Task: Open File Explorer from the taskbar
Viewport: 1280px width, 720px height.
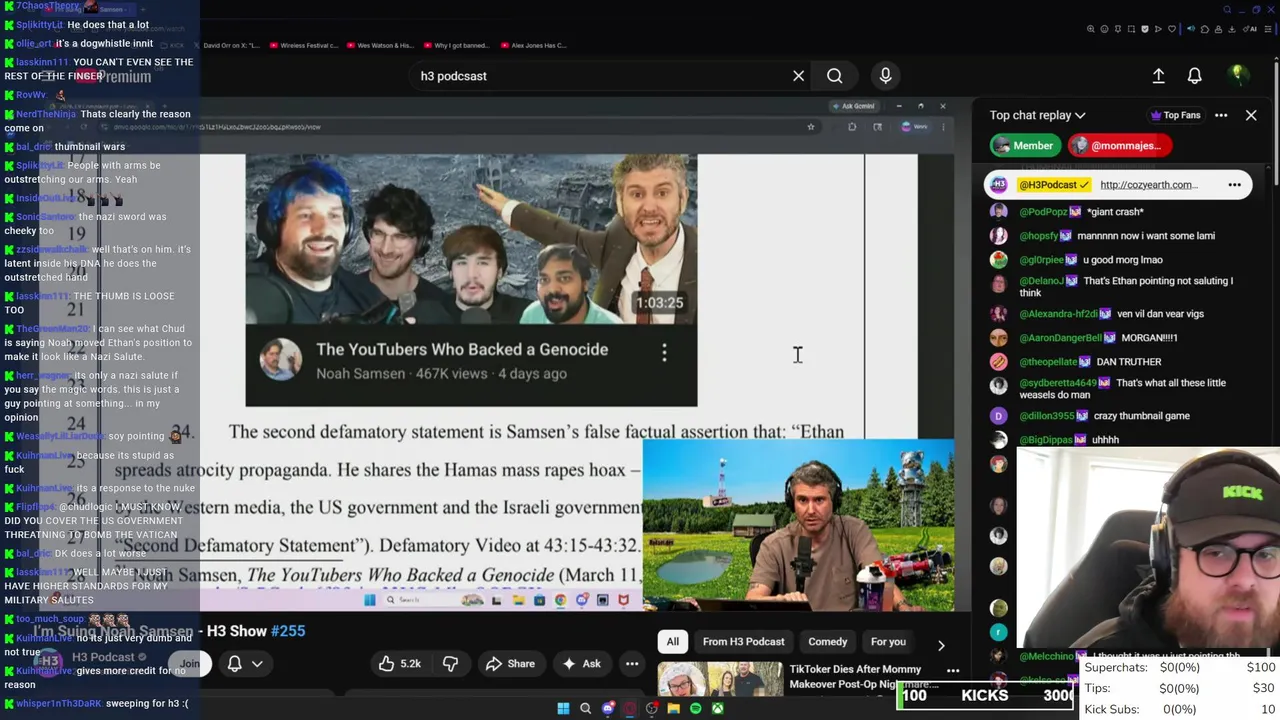Action: [x=674, y=709]
